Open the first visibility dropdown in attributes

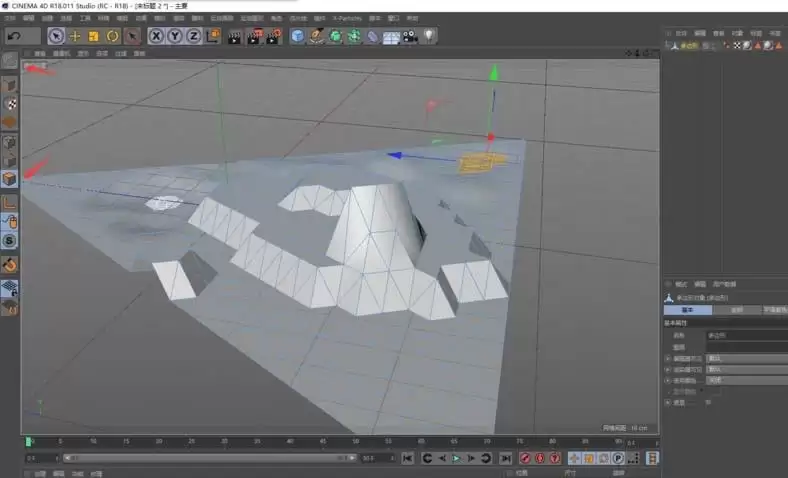pos(747,358)
